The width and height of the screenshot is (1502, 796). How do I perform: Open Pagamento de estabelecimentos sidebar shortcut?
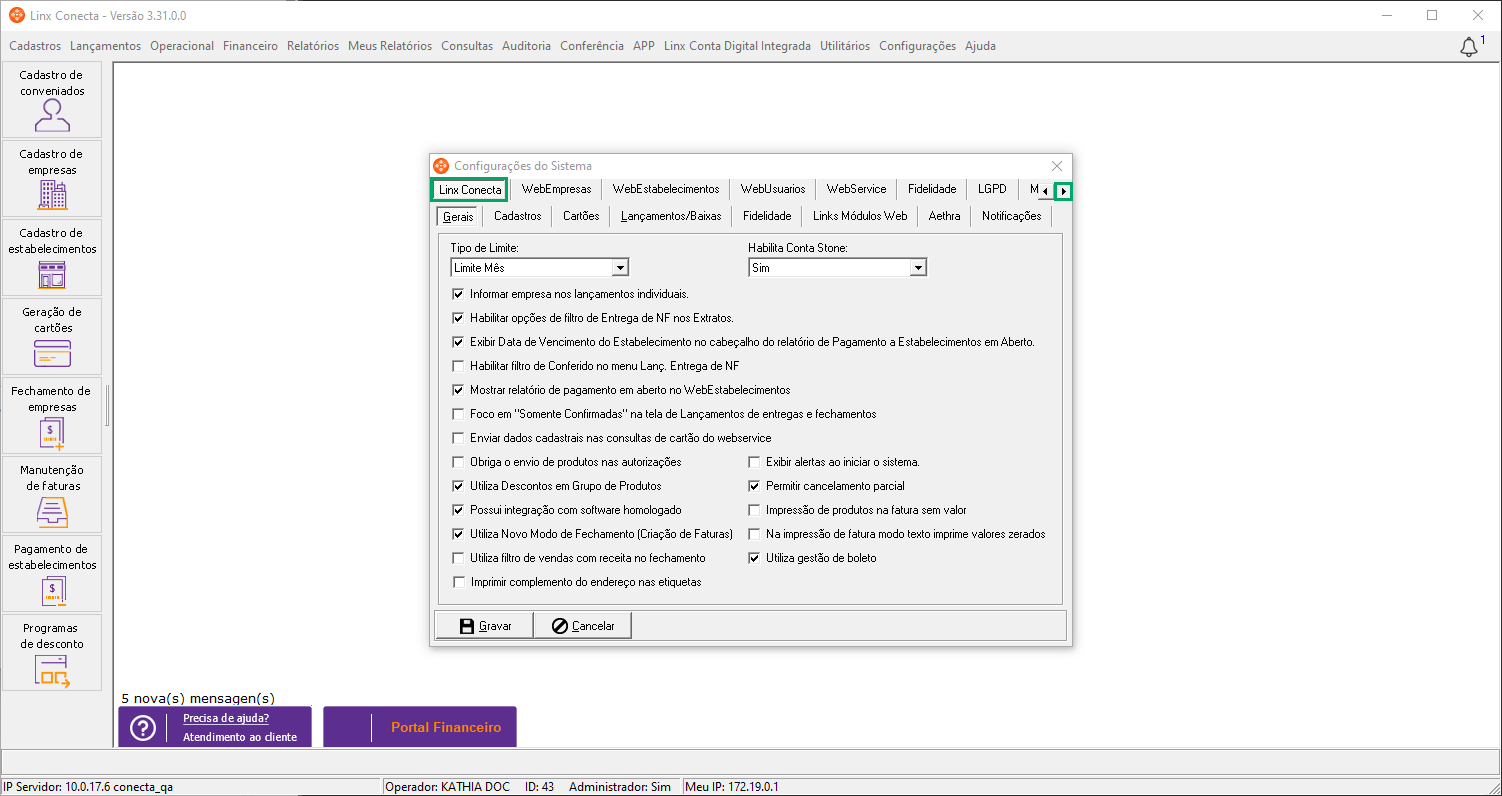tap(52, 574)
